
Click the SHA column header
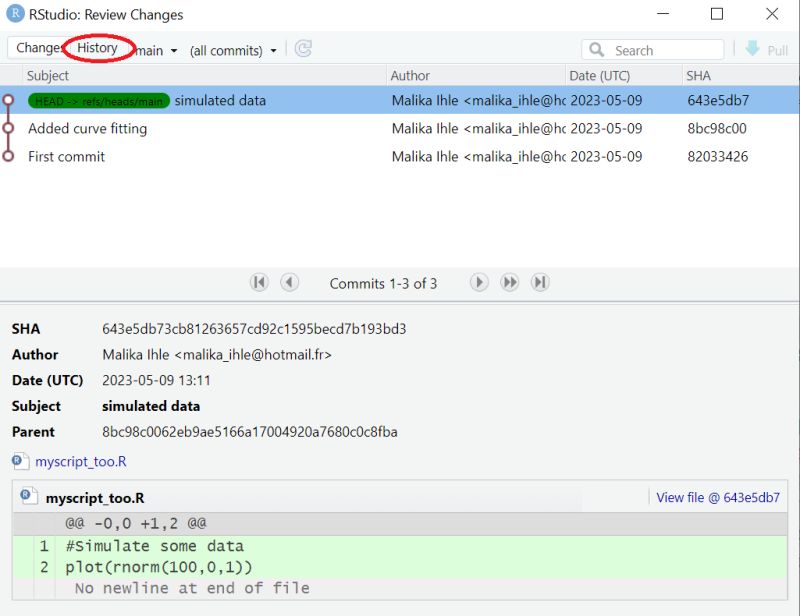pos(740,76)
